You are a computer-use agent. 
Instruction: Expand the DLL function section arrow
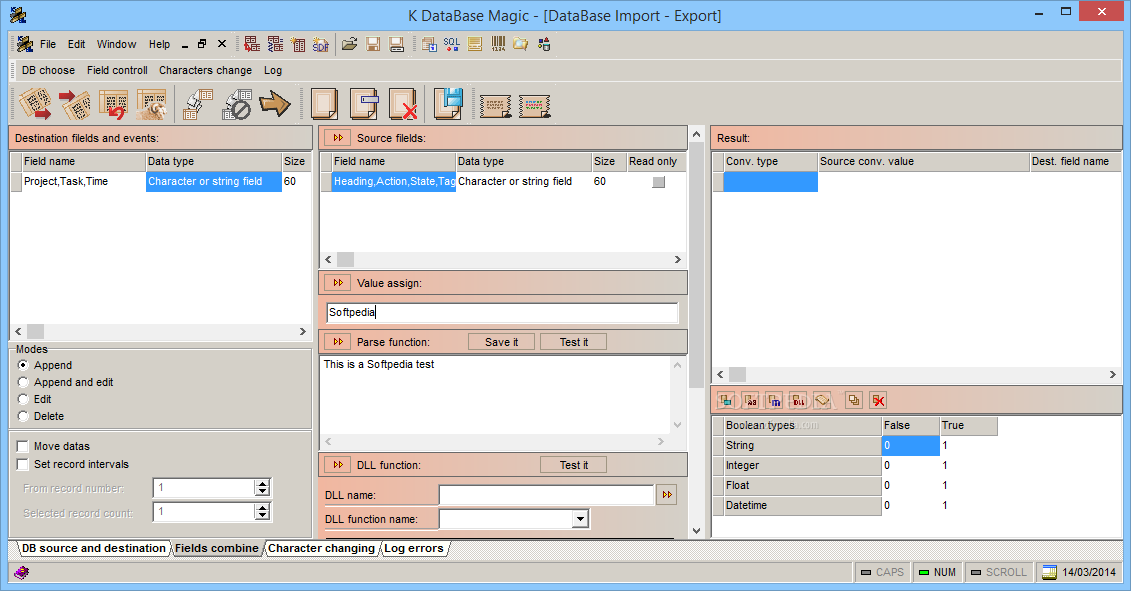338,465
